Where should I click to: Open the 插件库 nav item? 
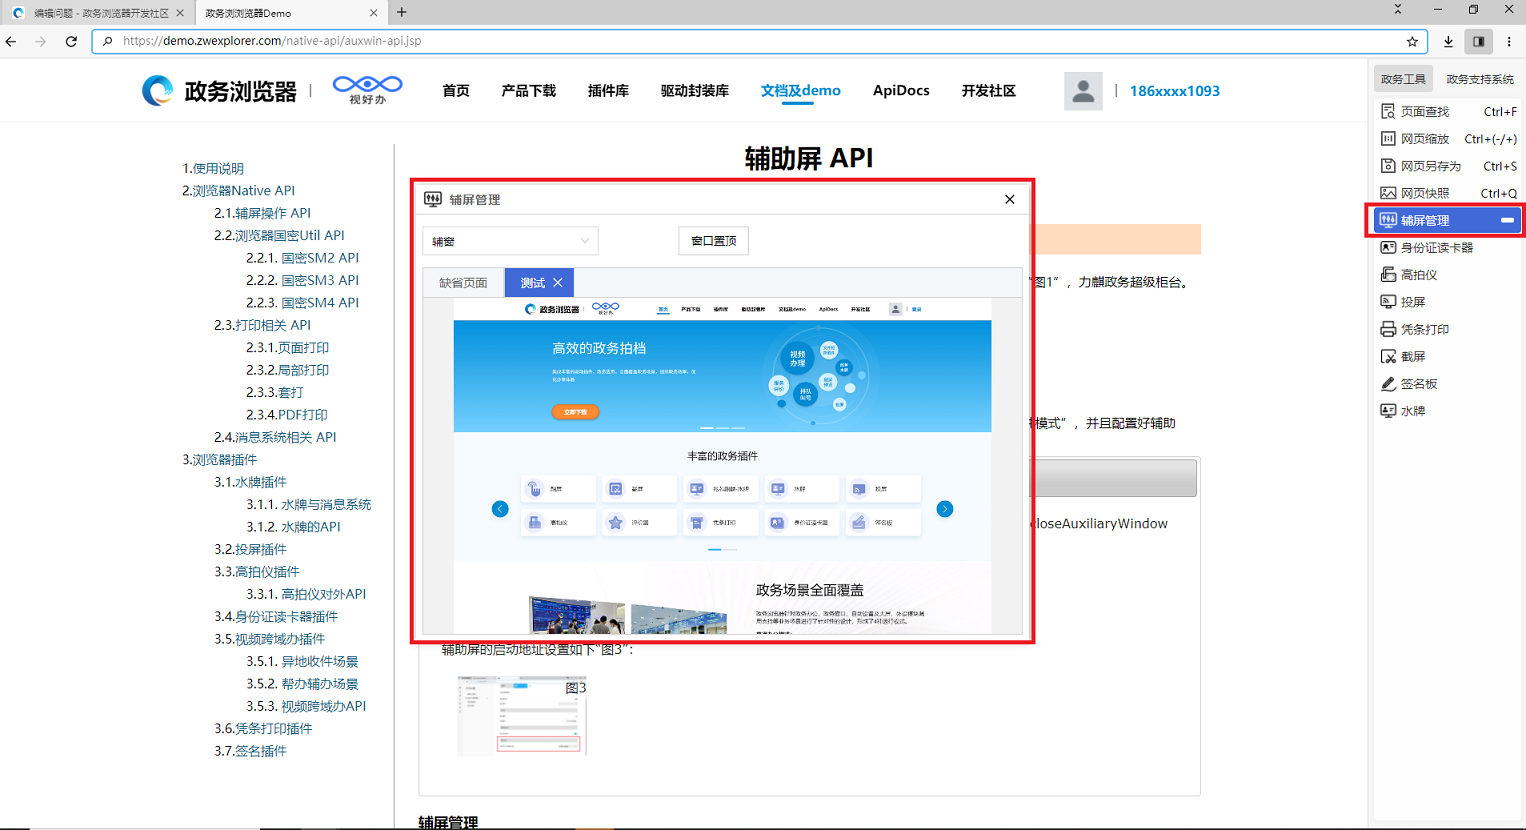(x=608, y=91)
